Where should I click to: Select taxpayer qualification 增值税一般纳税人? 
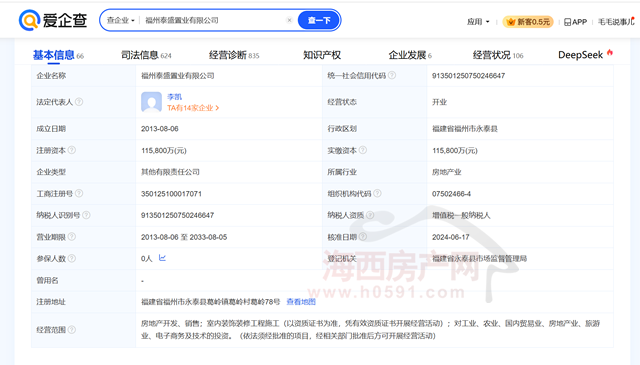click(461, 215)
